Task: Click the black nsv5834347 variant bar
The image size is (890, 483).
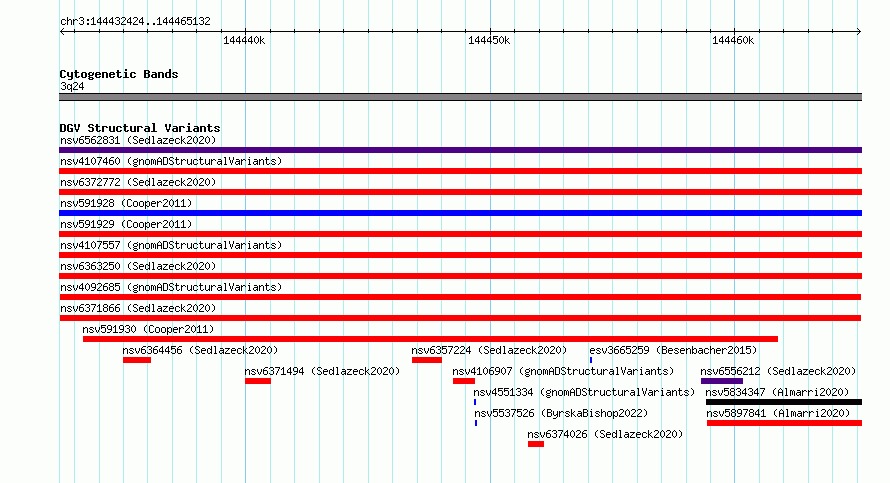Action: [x=784, y=402]
